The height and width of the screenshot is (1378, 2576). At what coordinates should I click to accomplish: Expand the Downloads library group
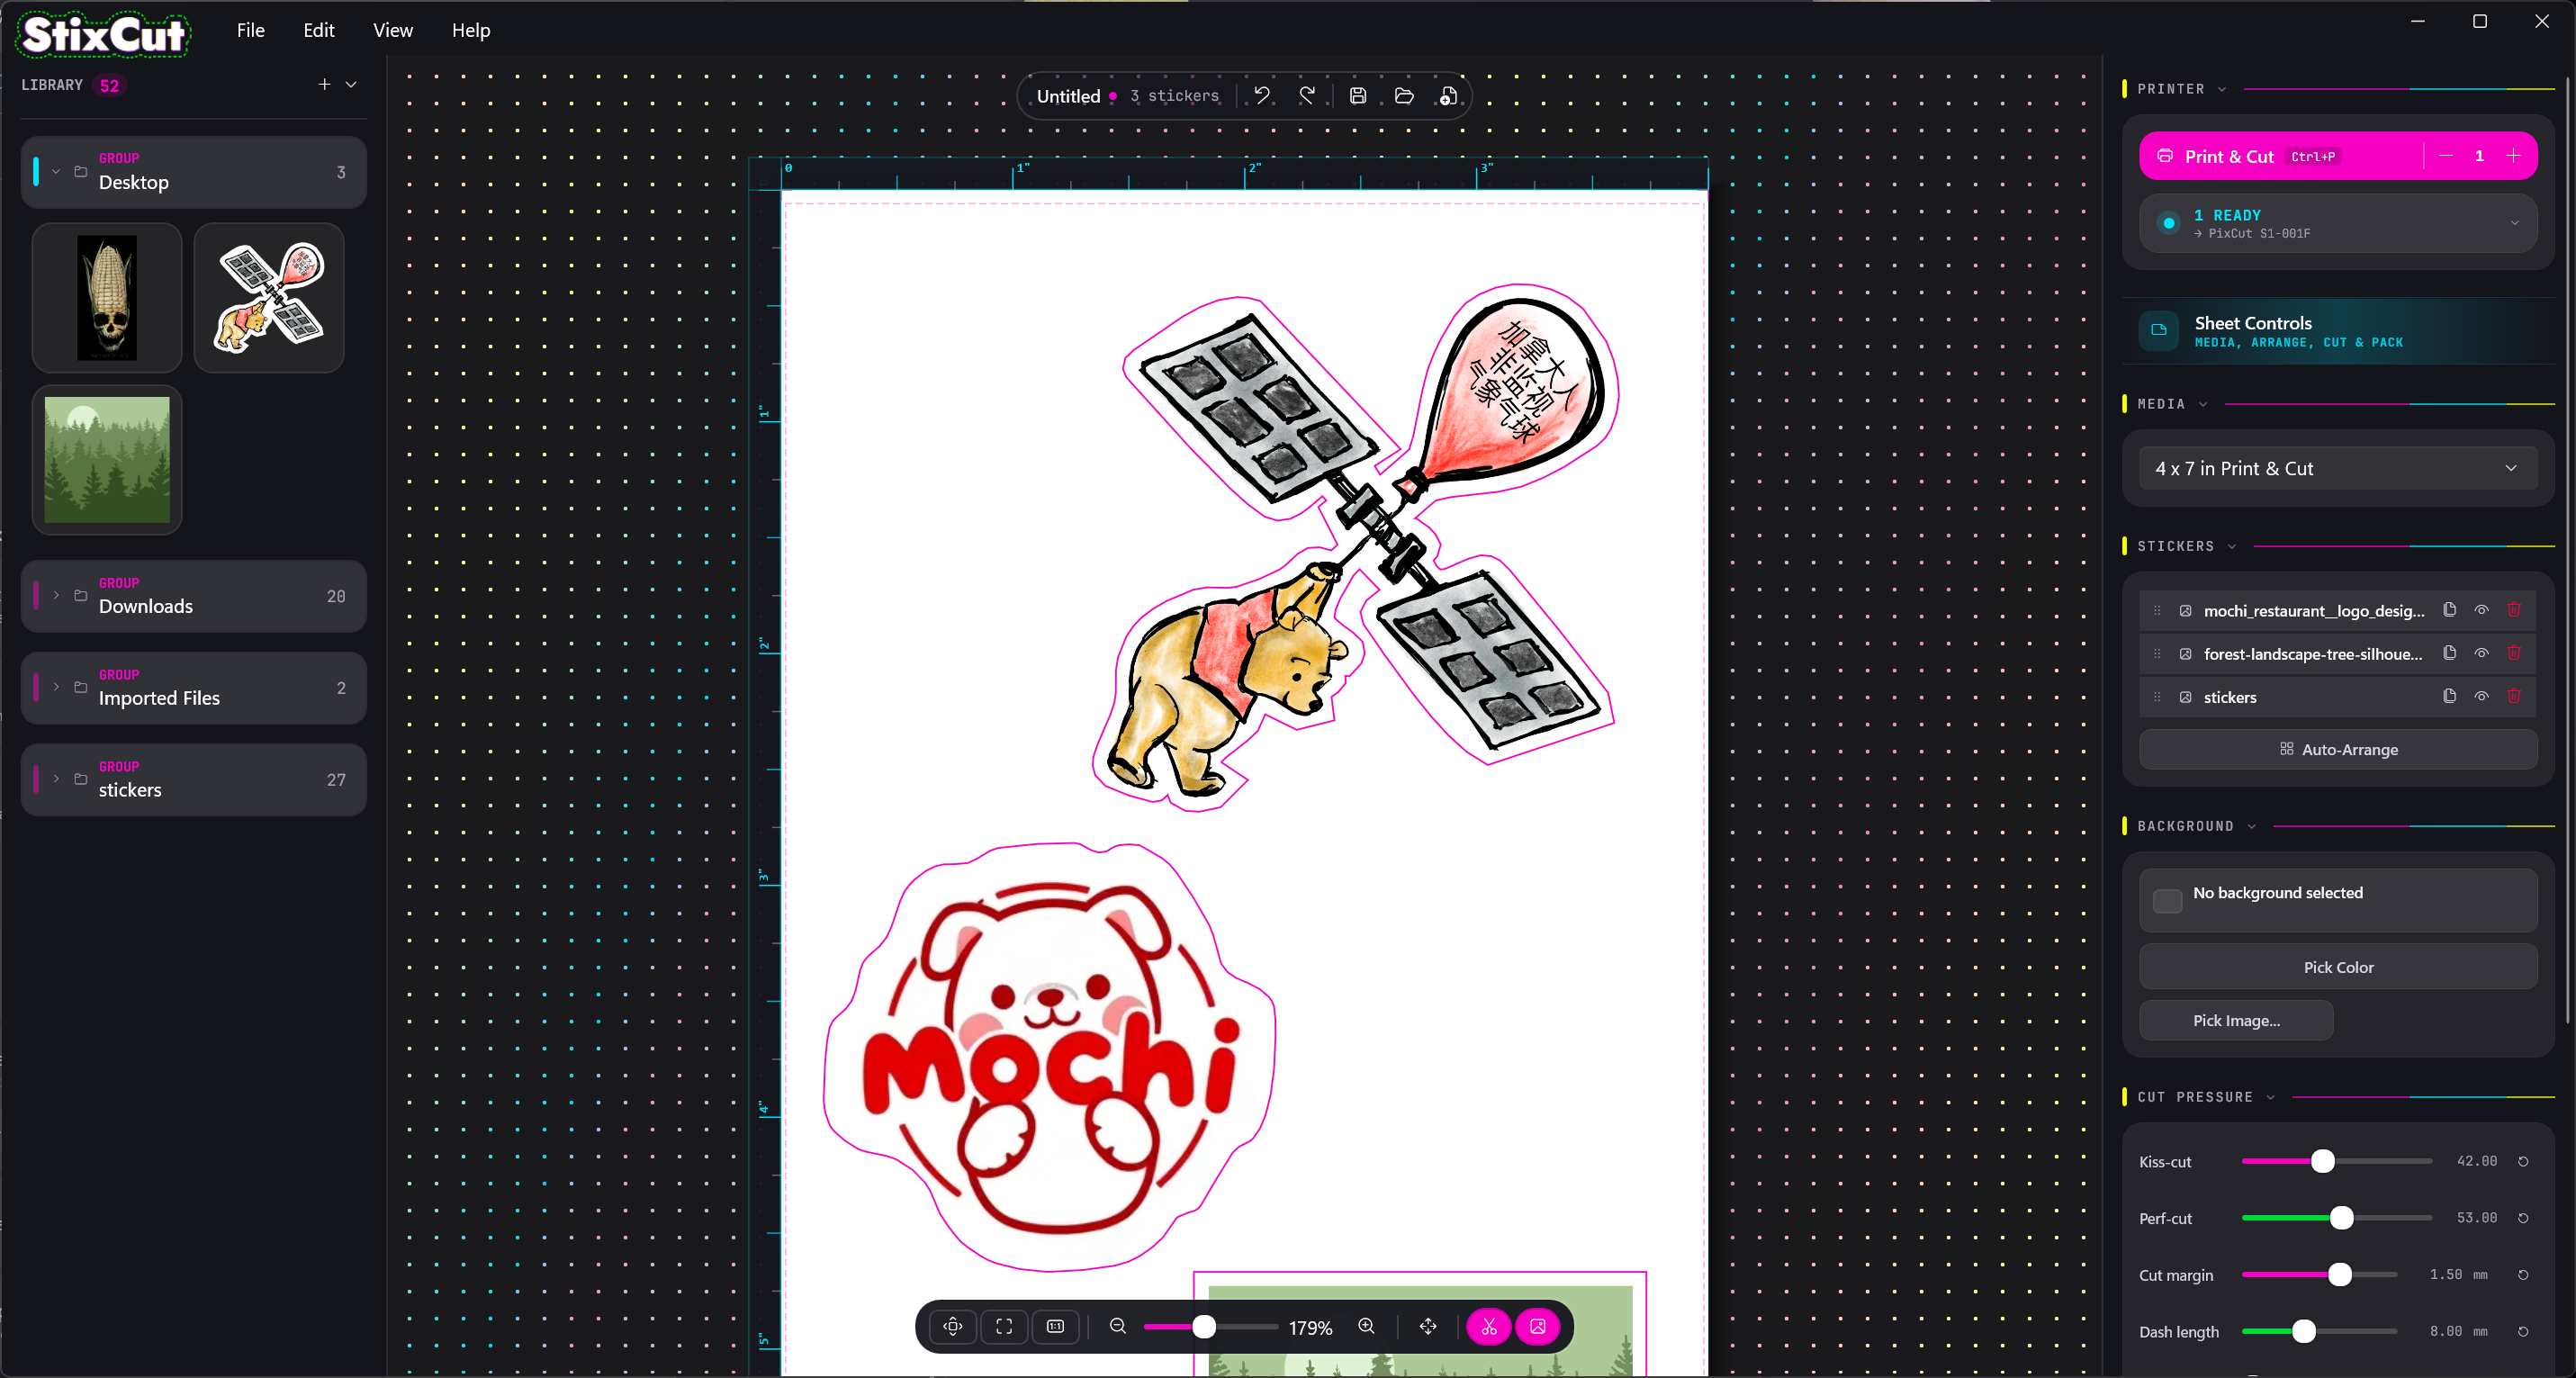[56, 595]
